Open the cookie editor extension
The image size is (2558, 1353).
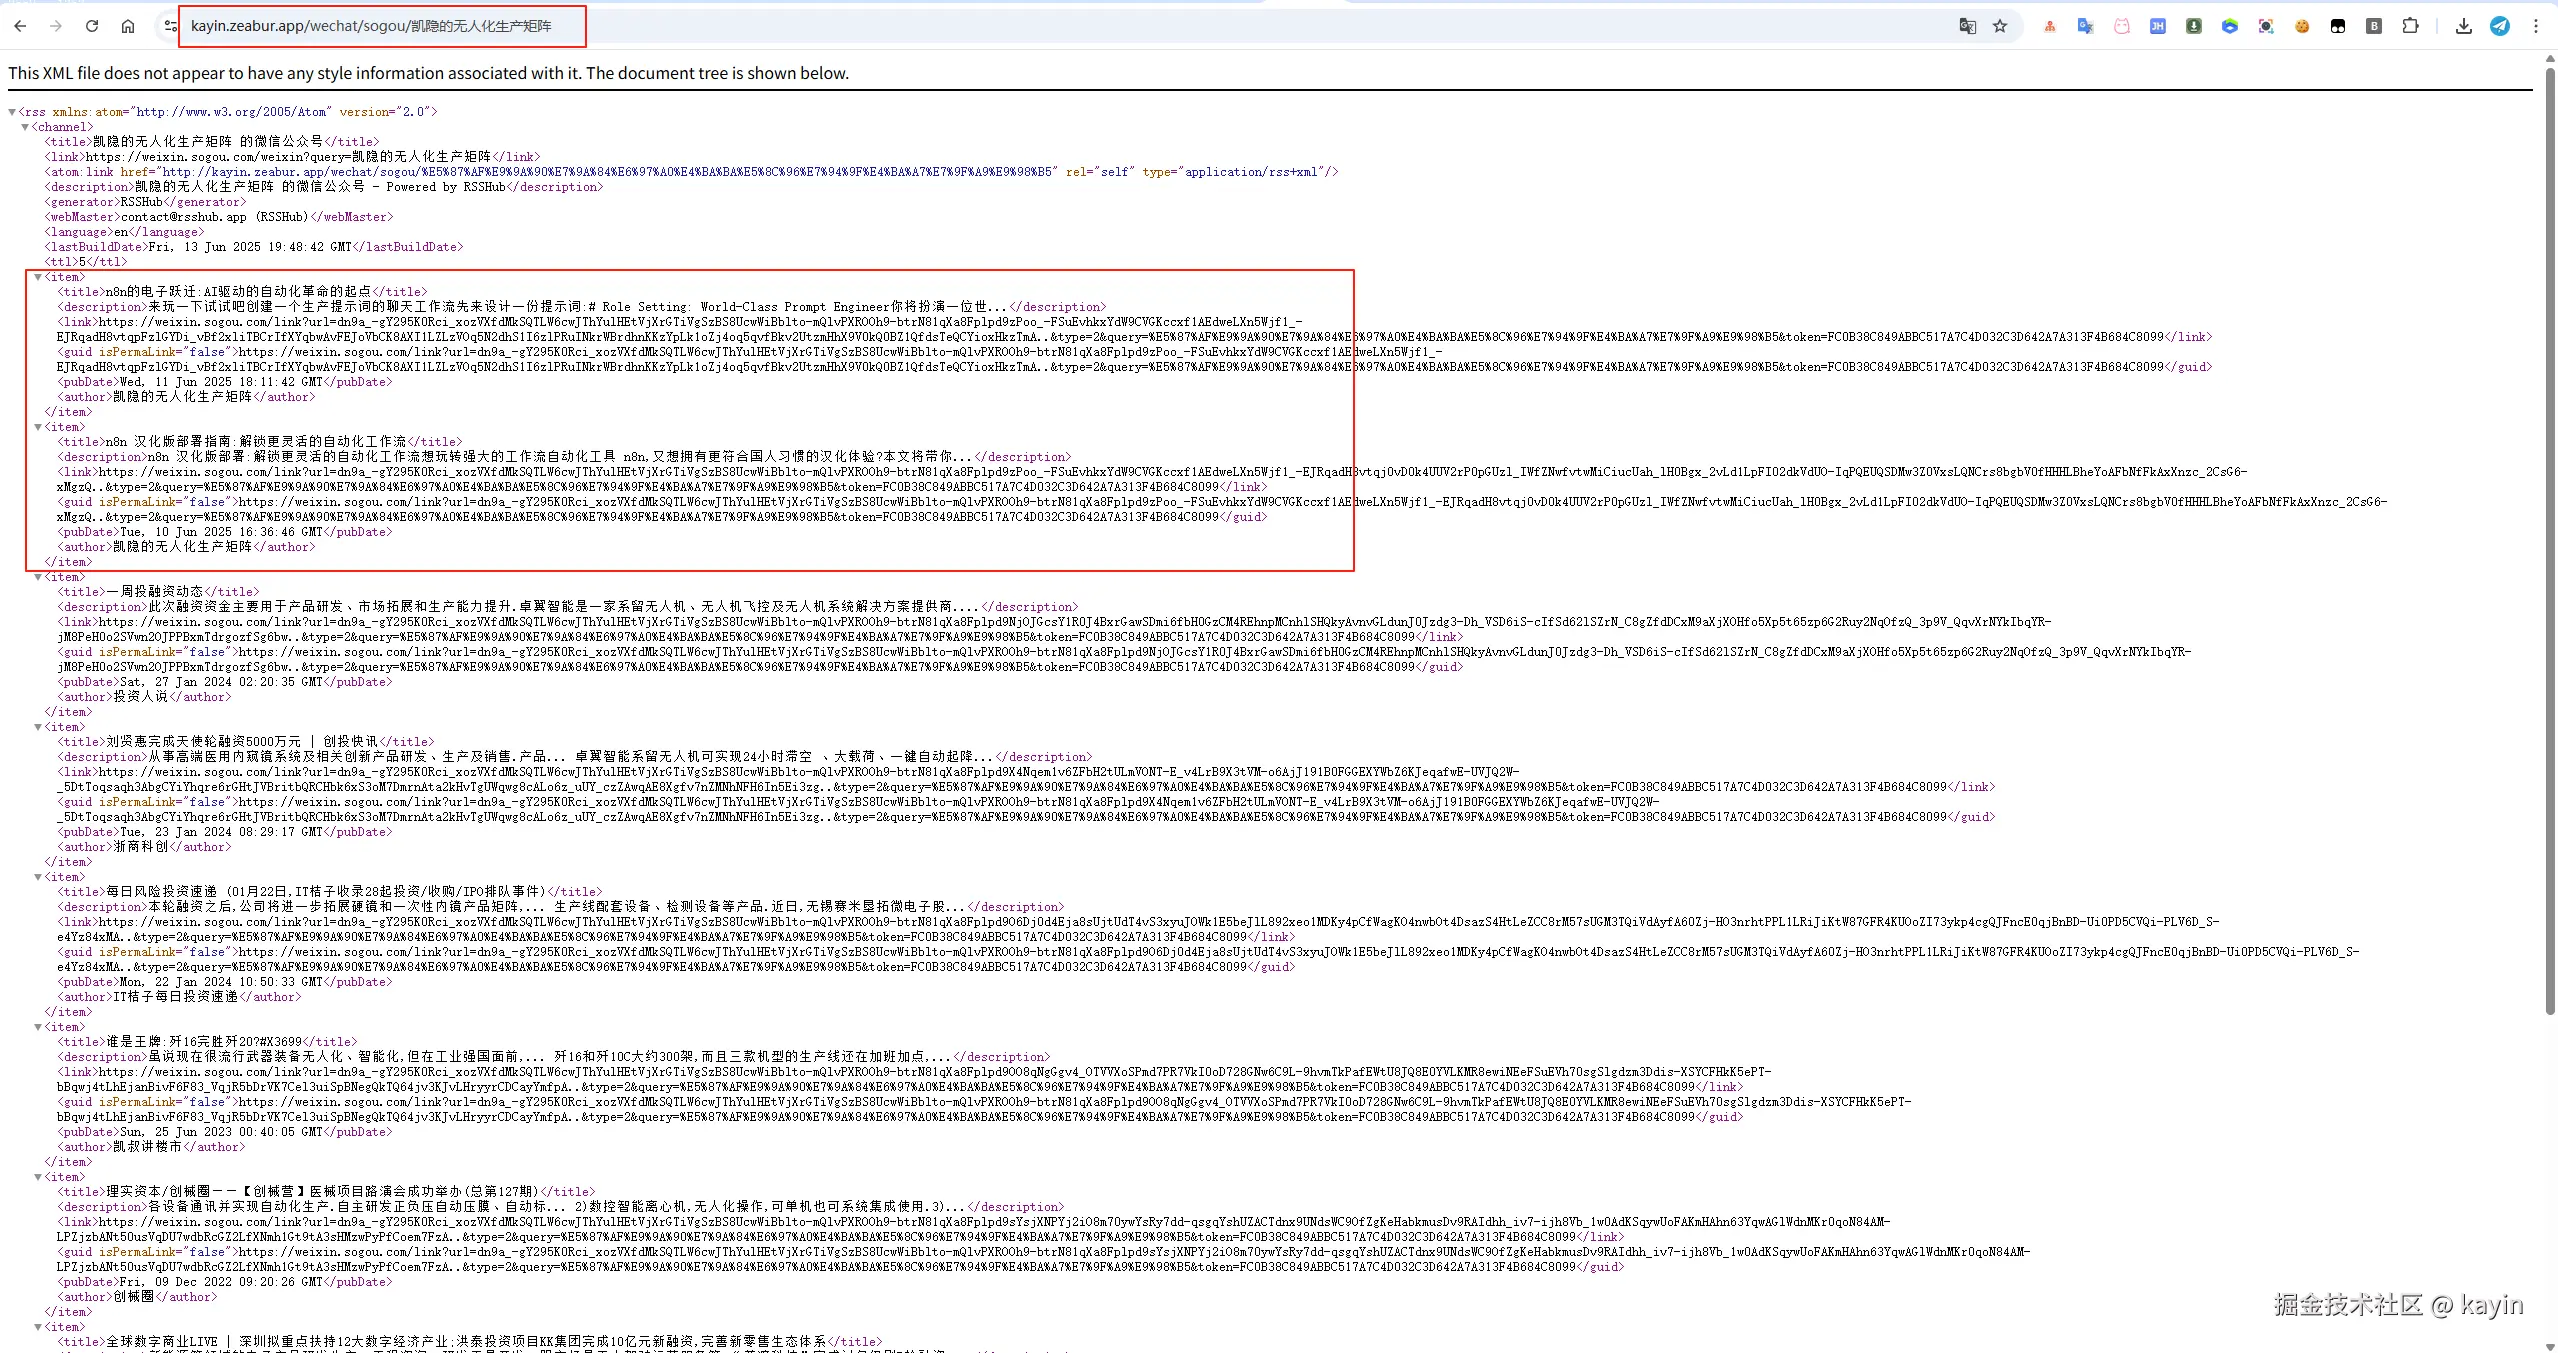point(2302,26)
